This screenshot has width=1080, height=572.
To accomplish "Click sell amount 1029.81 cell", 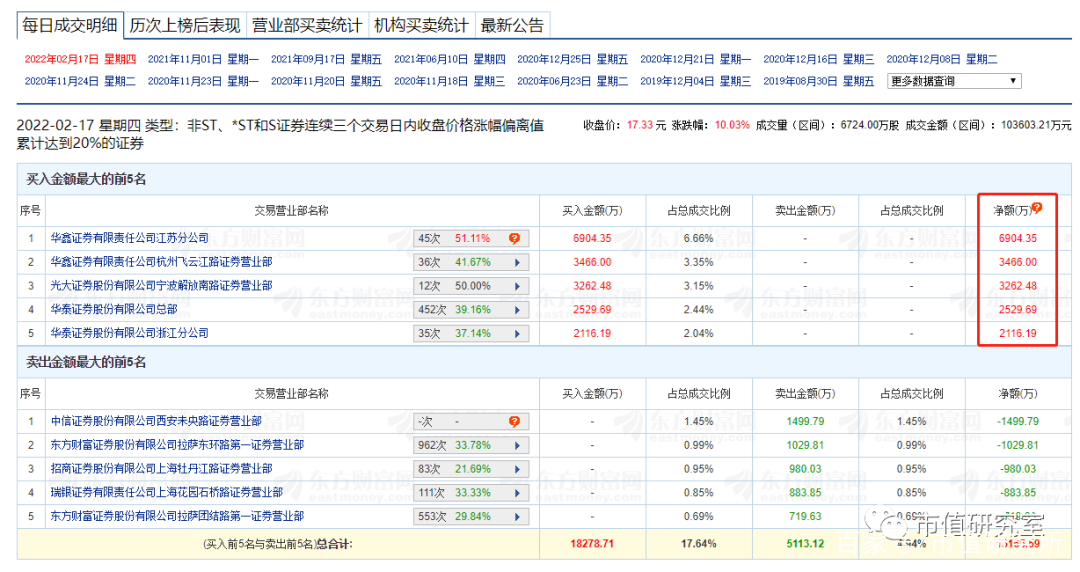I will [x=805, y=446].
